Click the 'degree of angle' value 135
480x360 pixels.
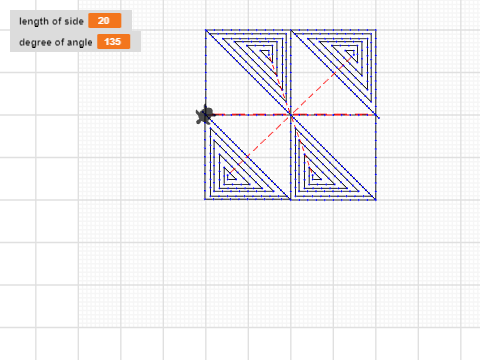(x=113, y=42)
